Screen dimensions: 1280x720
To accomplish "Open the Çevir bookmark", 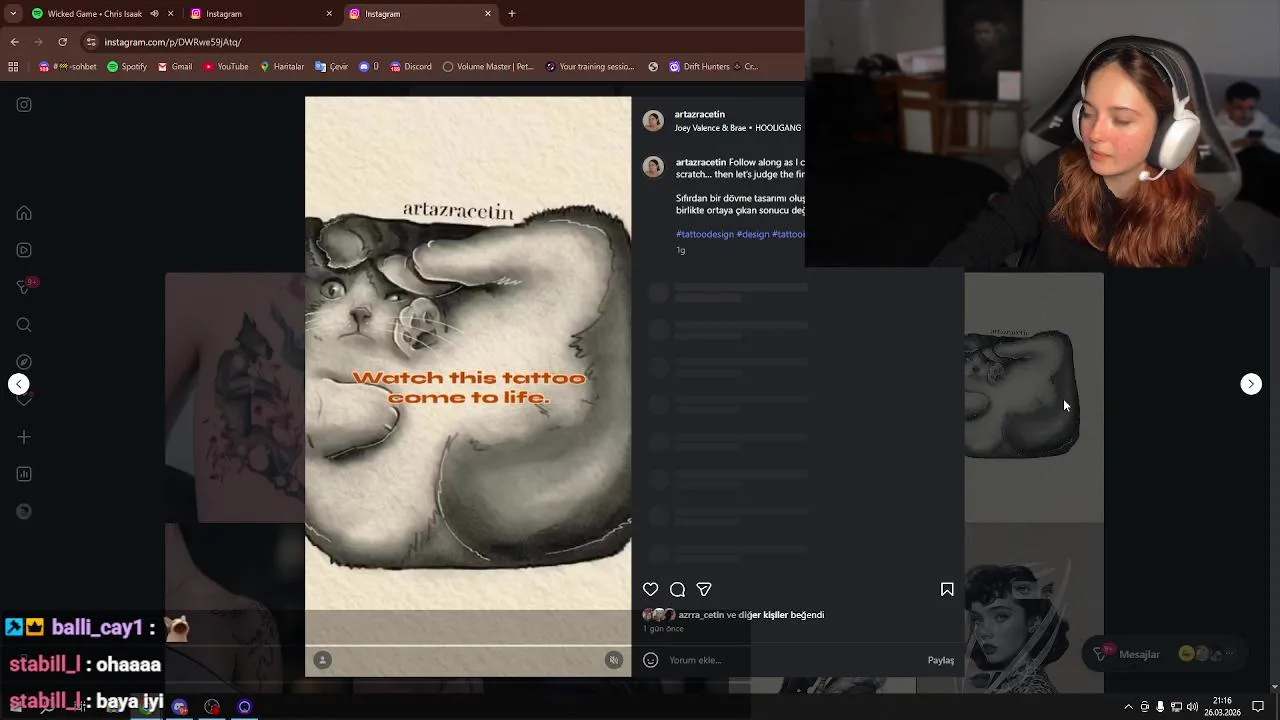I will point(331,67).
